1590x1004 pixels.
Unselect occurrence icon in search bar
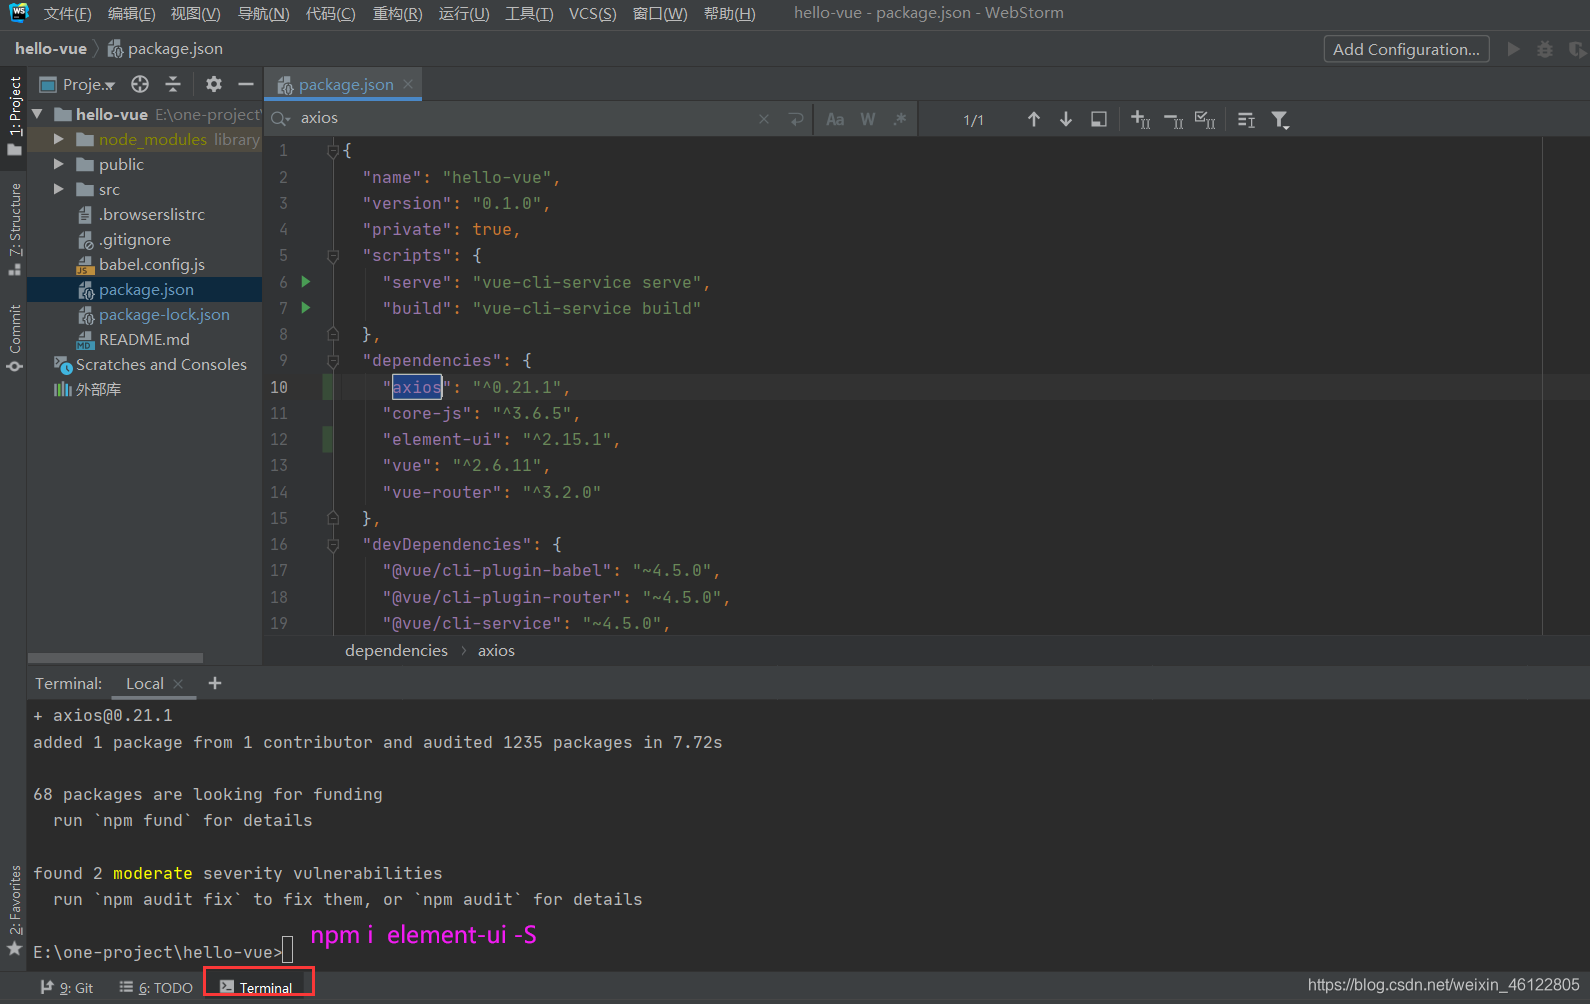tap(1174, 120)
